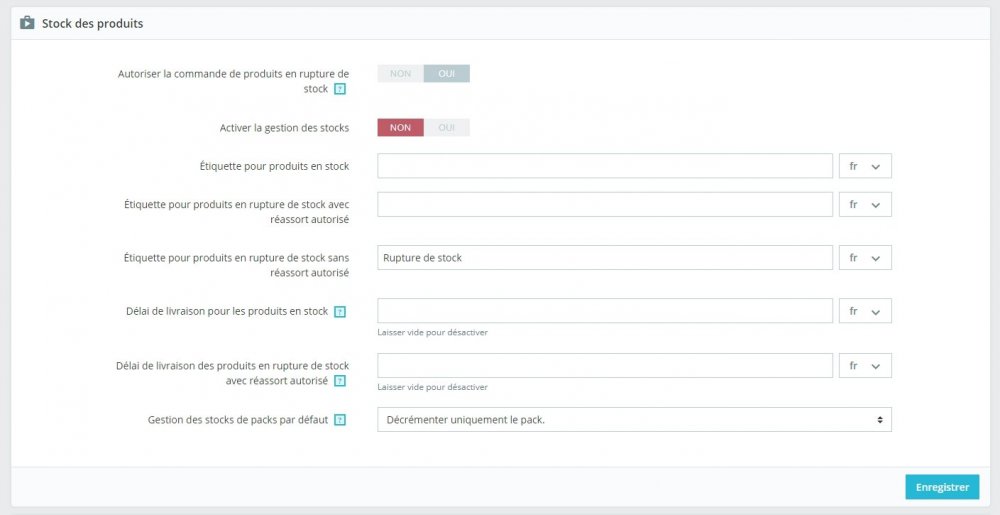Screen dimensions: 1000x515
Task: Click help icon for out-of-stock ordering
Action: (x=340, y=89)
